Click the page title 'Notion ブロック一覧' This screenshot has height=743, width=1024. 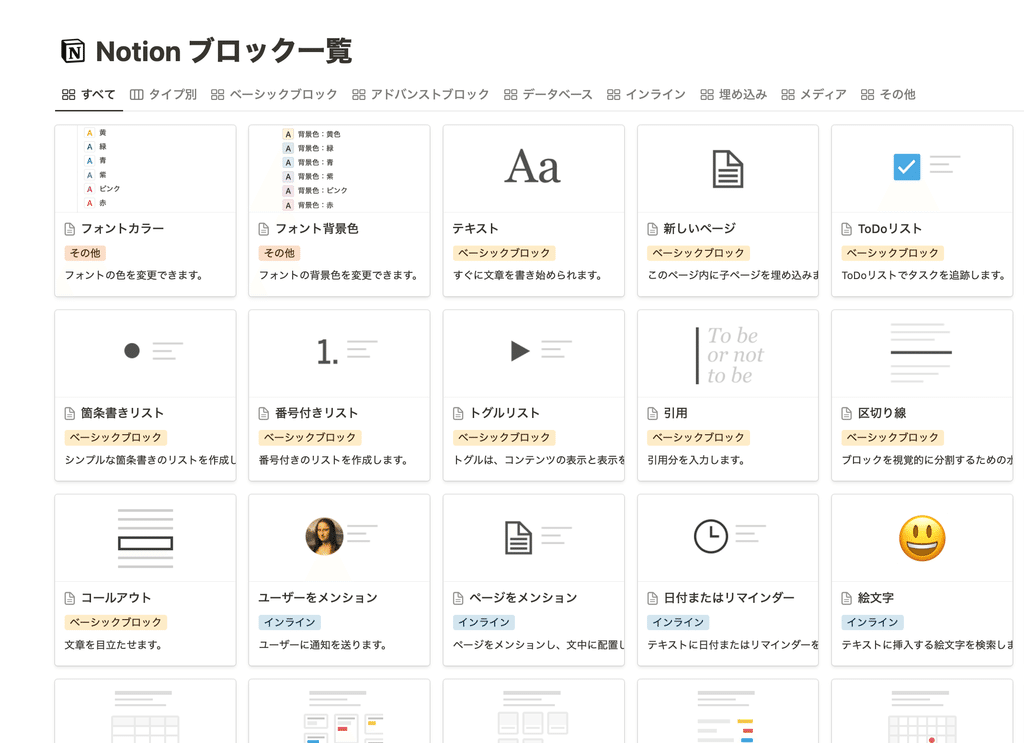(224, 52)
